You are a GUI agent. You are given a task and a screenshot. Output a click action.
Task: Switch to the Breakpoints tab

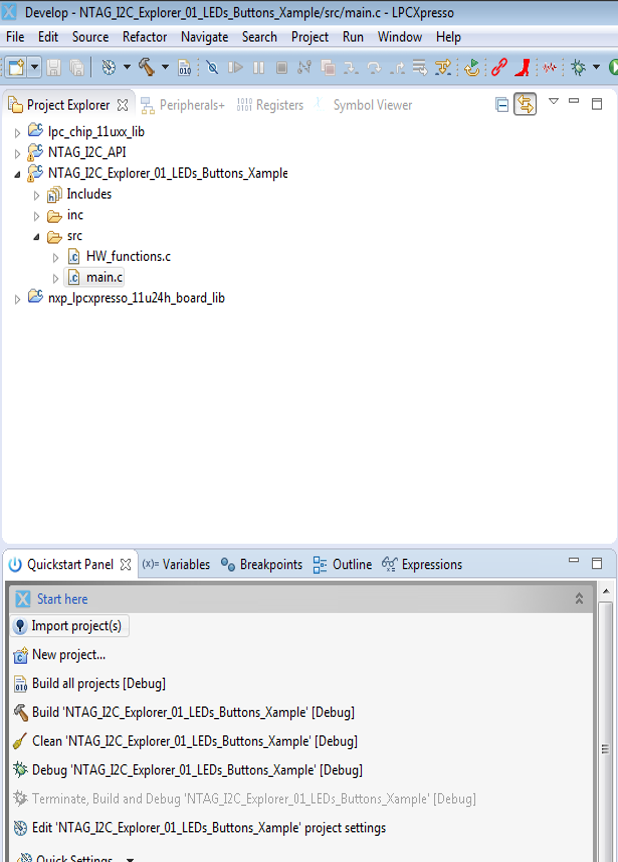(x=261, y=565)
